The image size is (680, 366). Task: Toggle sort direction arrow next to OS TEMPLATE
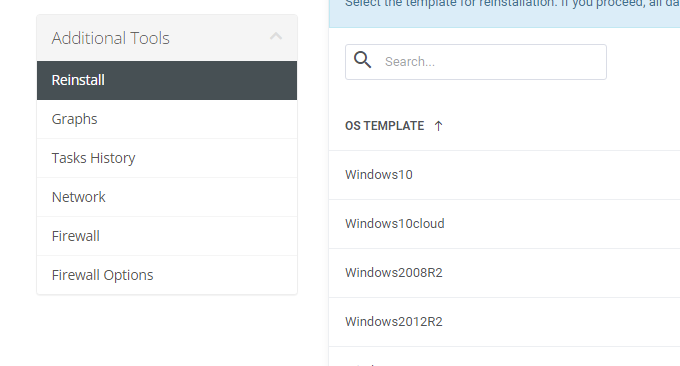pos(438,126)
